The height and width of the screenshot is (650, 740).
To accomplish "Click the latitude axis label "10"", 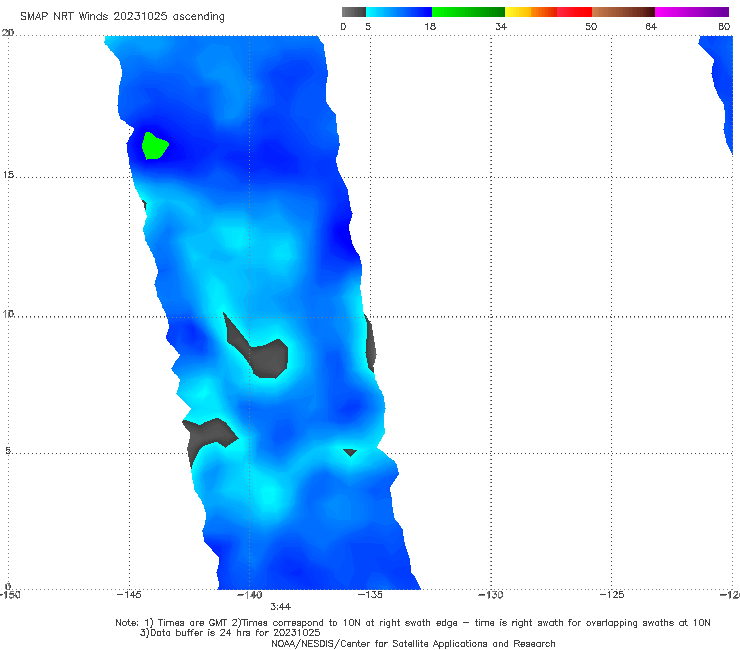I will click(8, 314).
